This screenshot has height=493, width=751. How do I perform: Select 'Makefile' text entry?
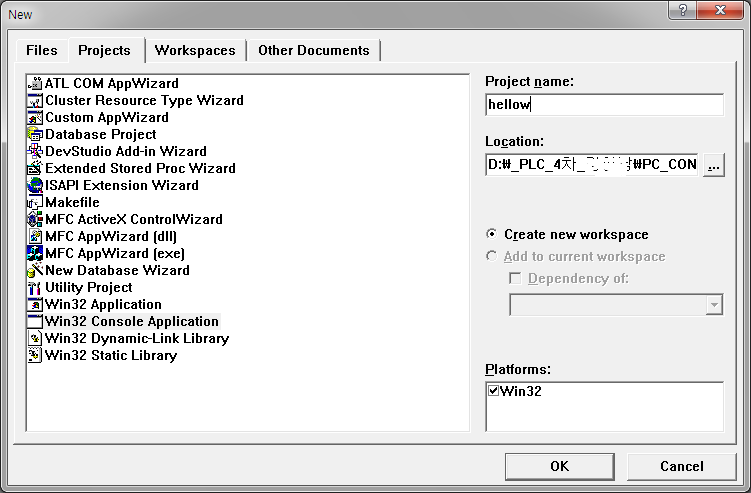72,203
